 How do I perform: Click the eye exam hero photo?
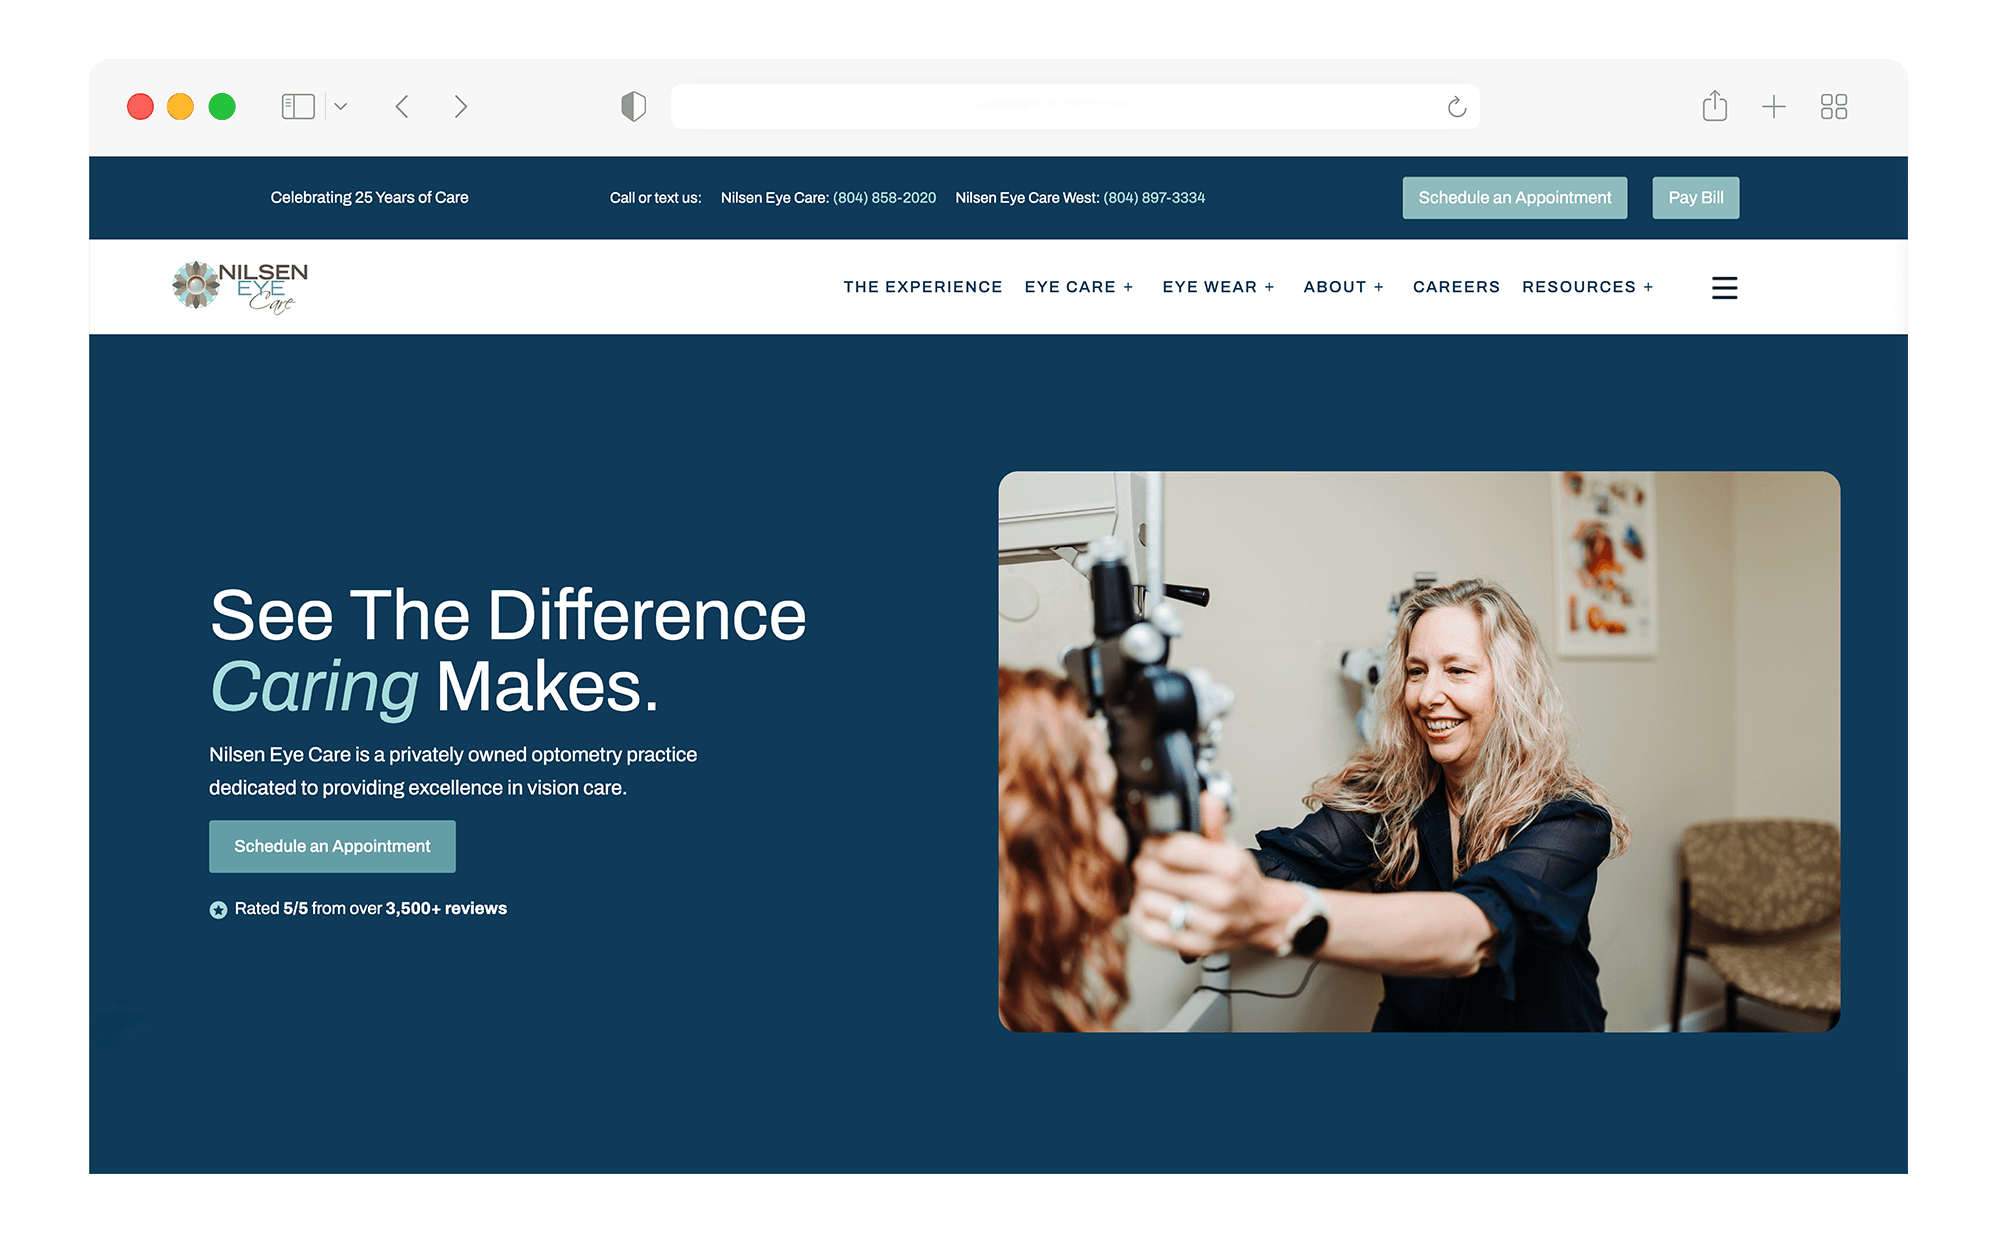[1419, 751]
